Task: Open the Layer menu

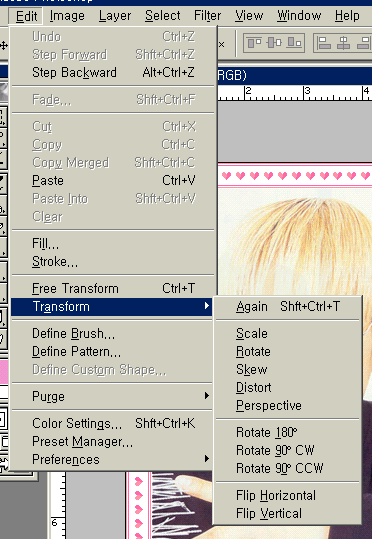Action: click(115, 16)
